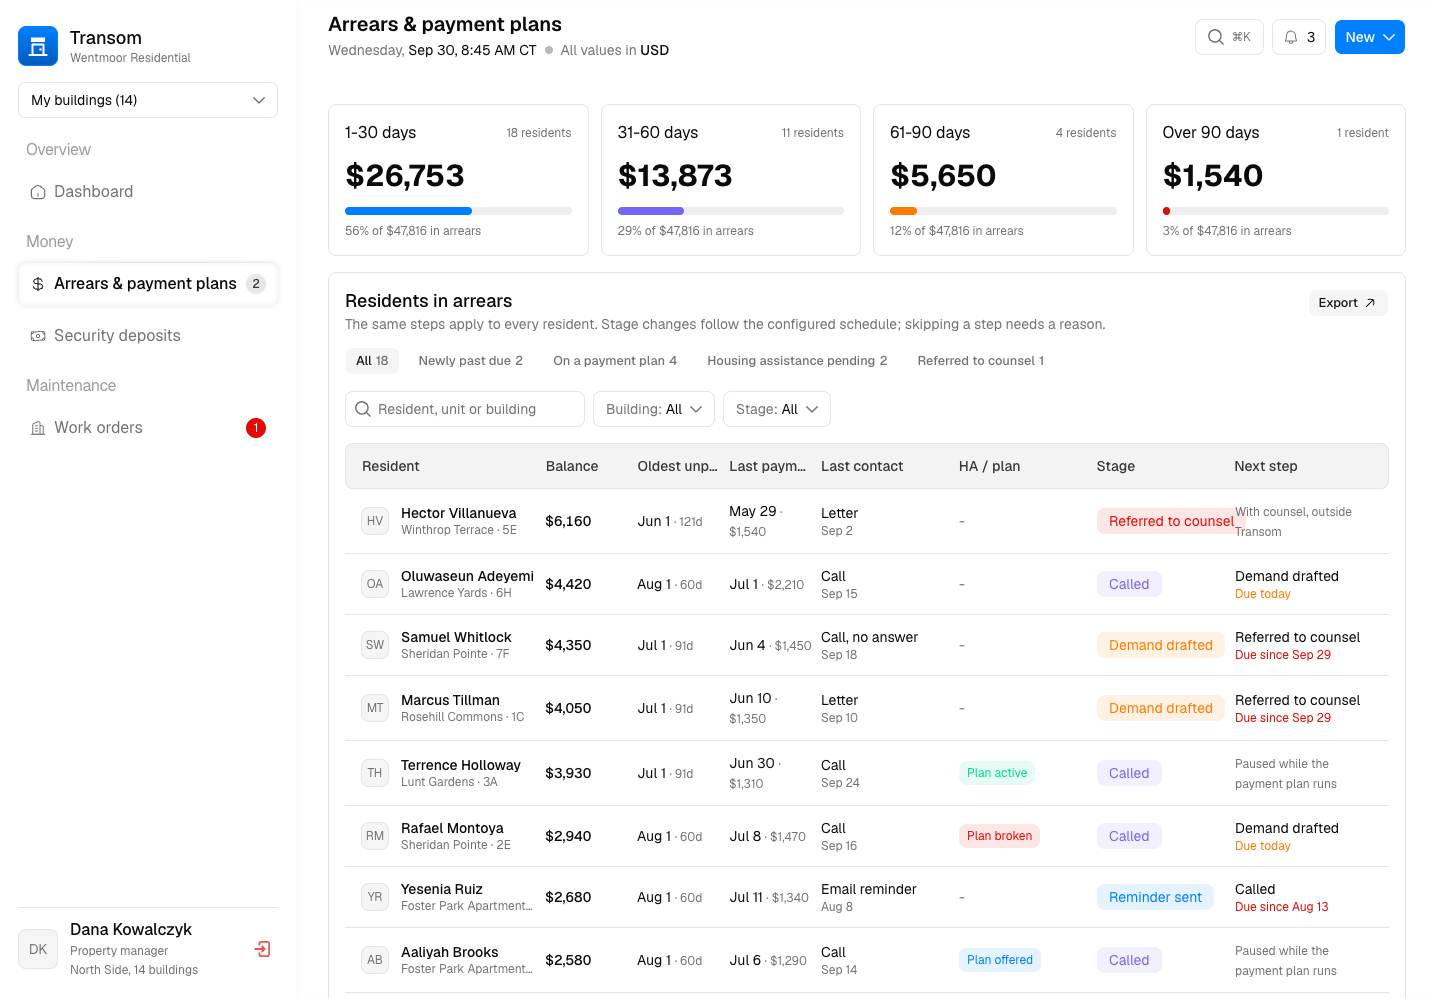Click the dollar icon beside Arrears & payment plans
This screenshot has height=1000, width=1440.
pos(38,284)
